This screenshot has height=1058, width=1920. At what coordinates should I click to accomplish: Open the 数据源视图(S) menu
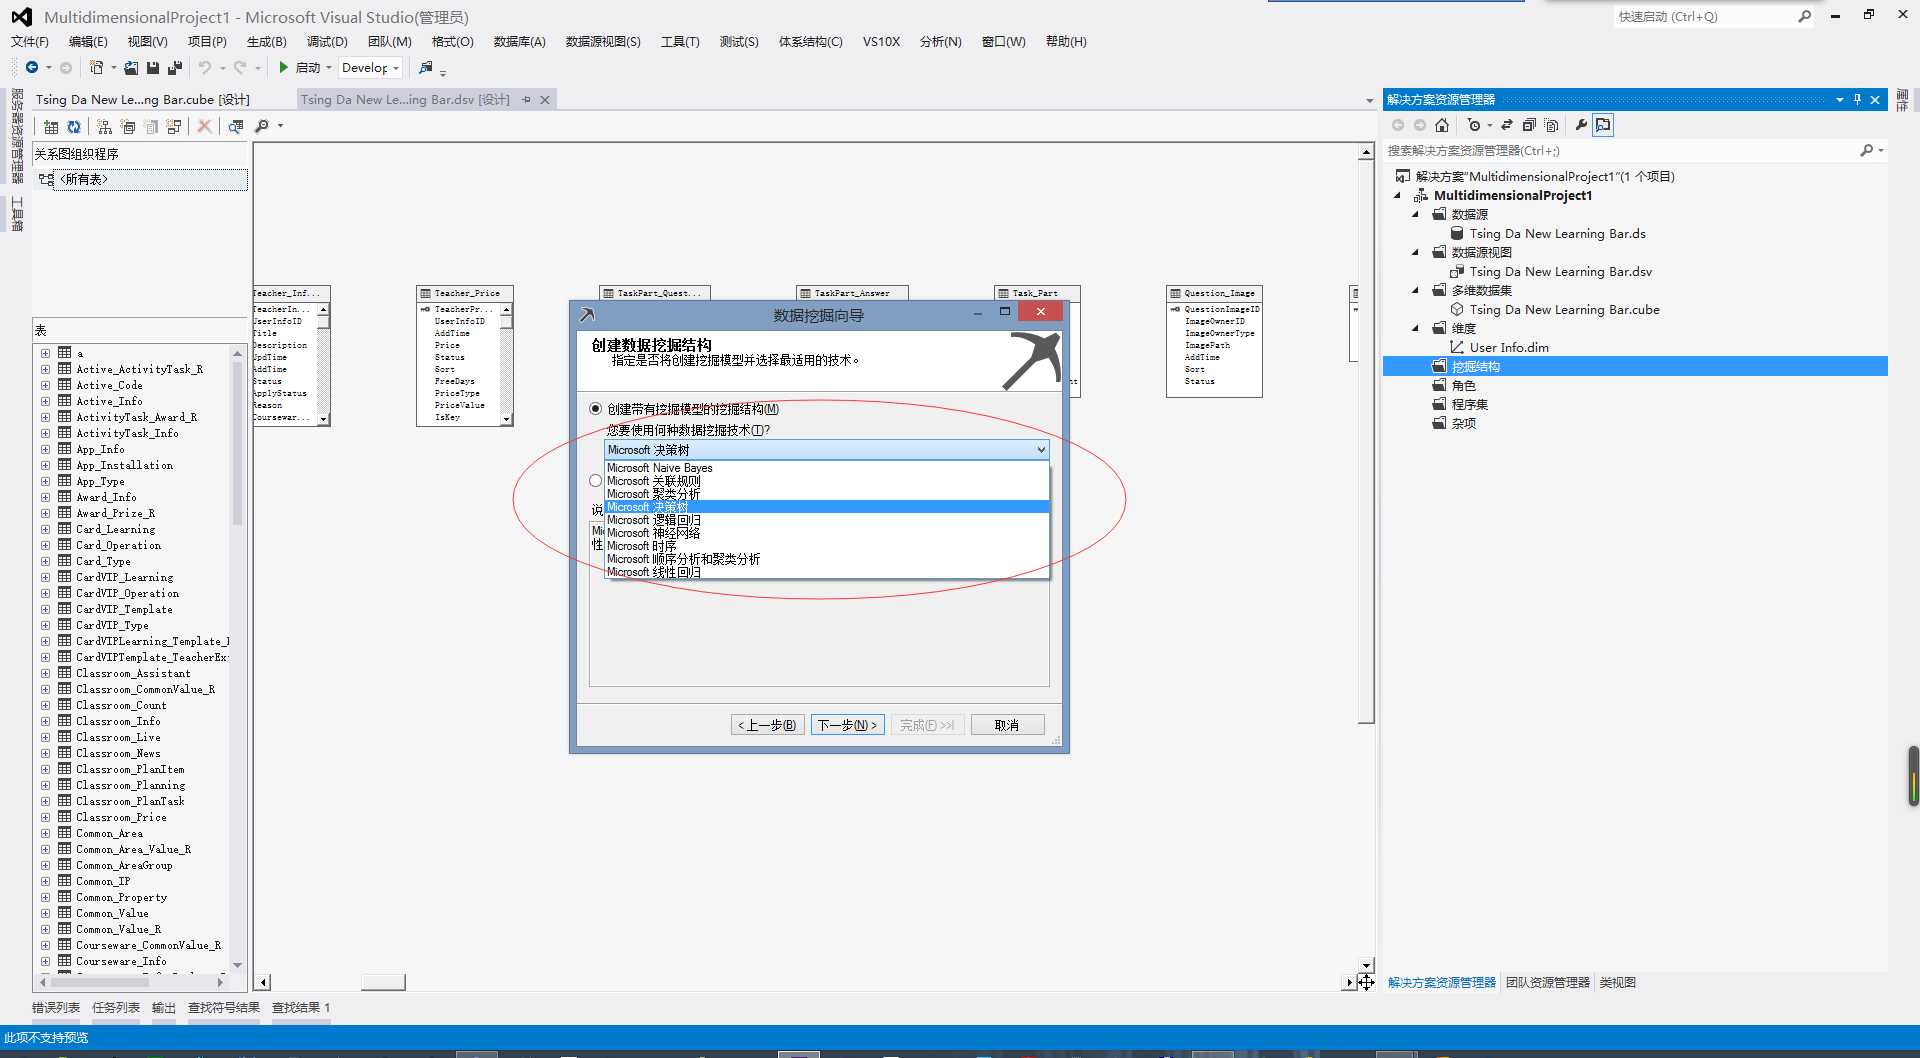[603, 41]
